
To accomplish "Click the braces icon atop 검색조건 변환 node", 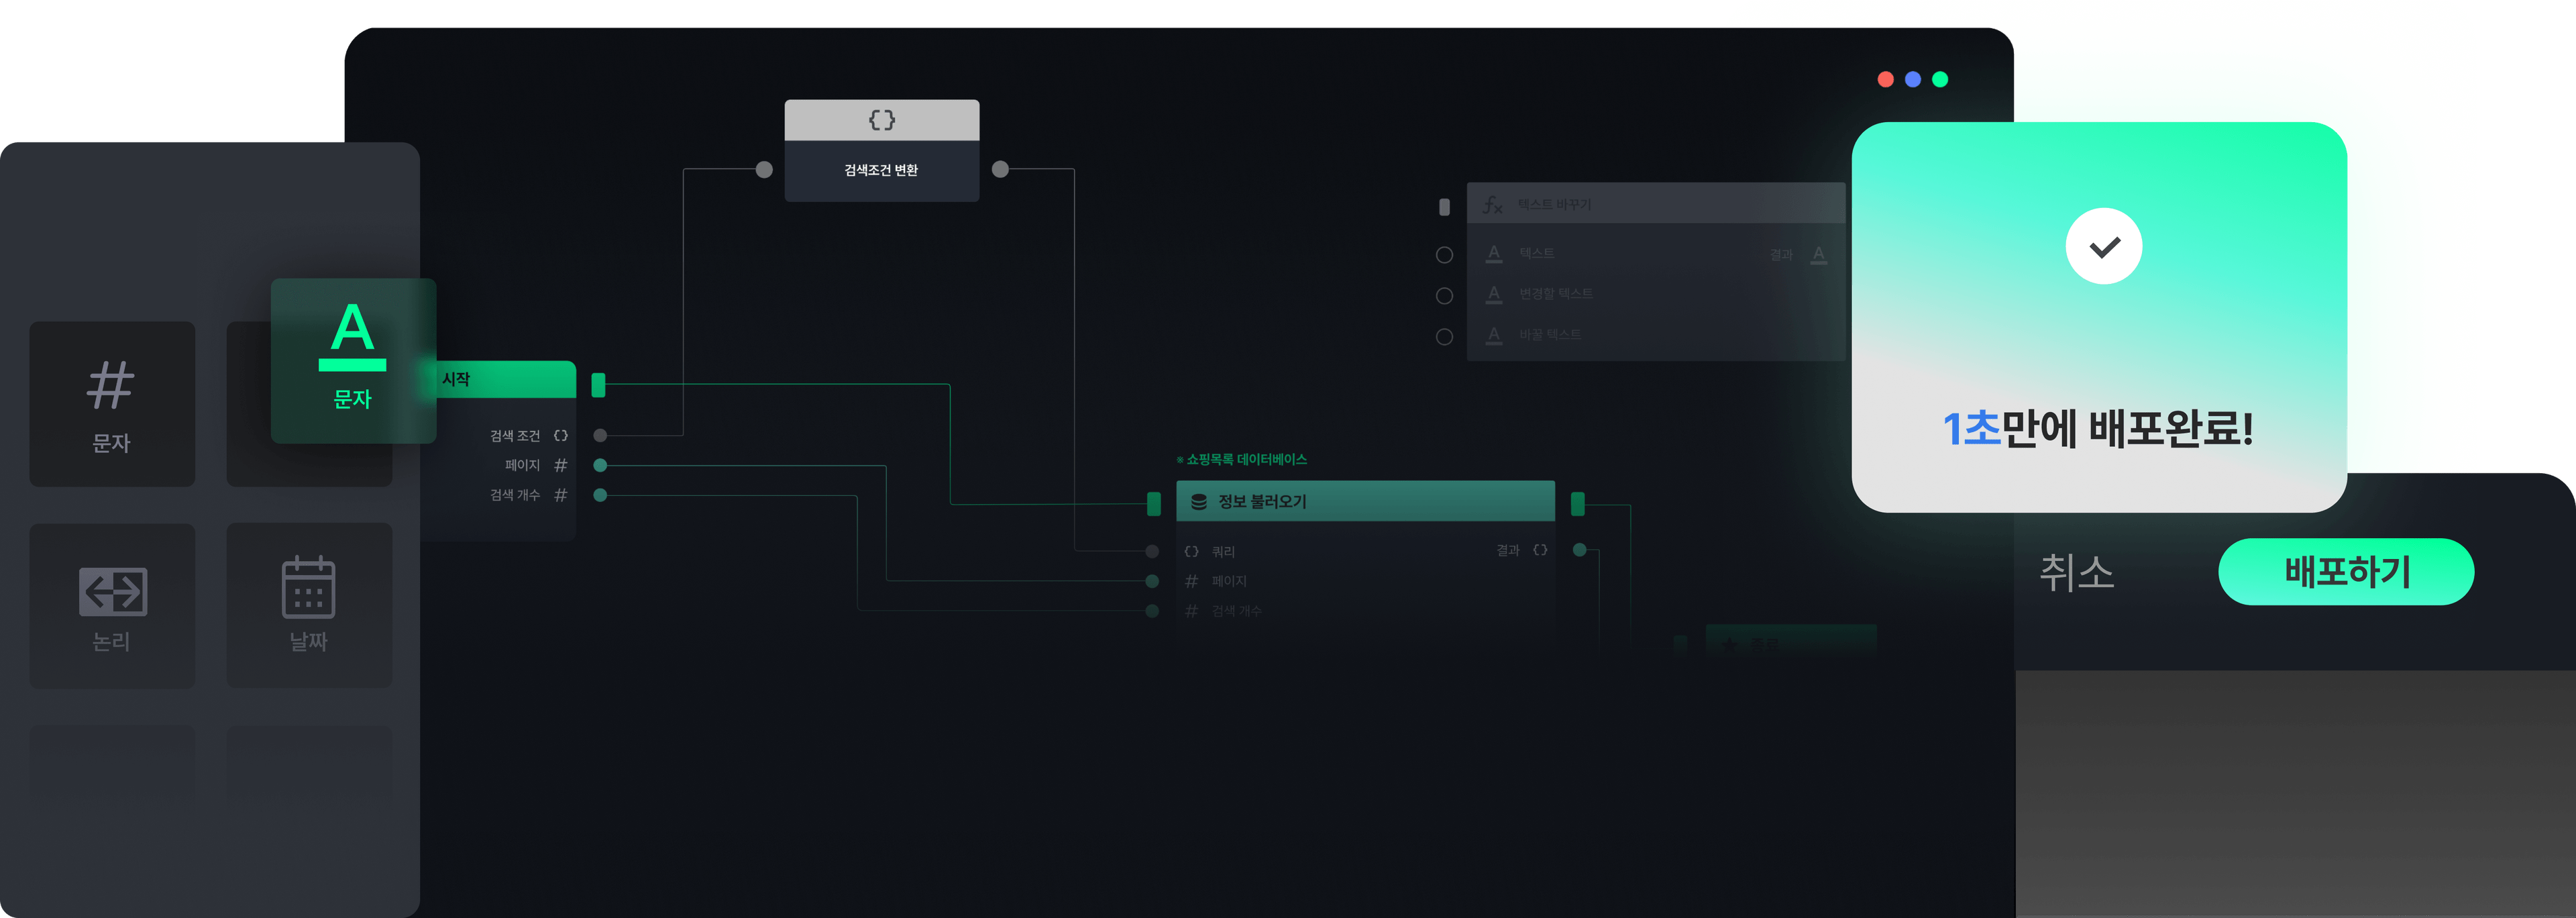I will (x=881, y=120).
